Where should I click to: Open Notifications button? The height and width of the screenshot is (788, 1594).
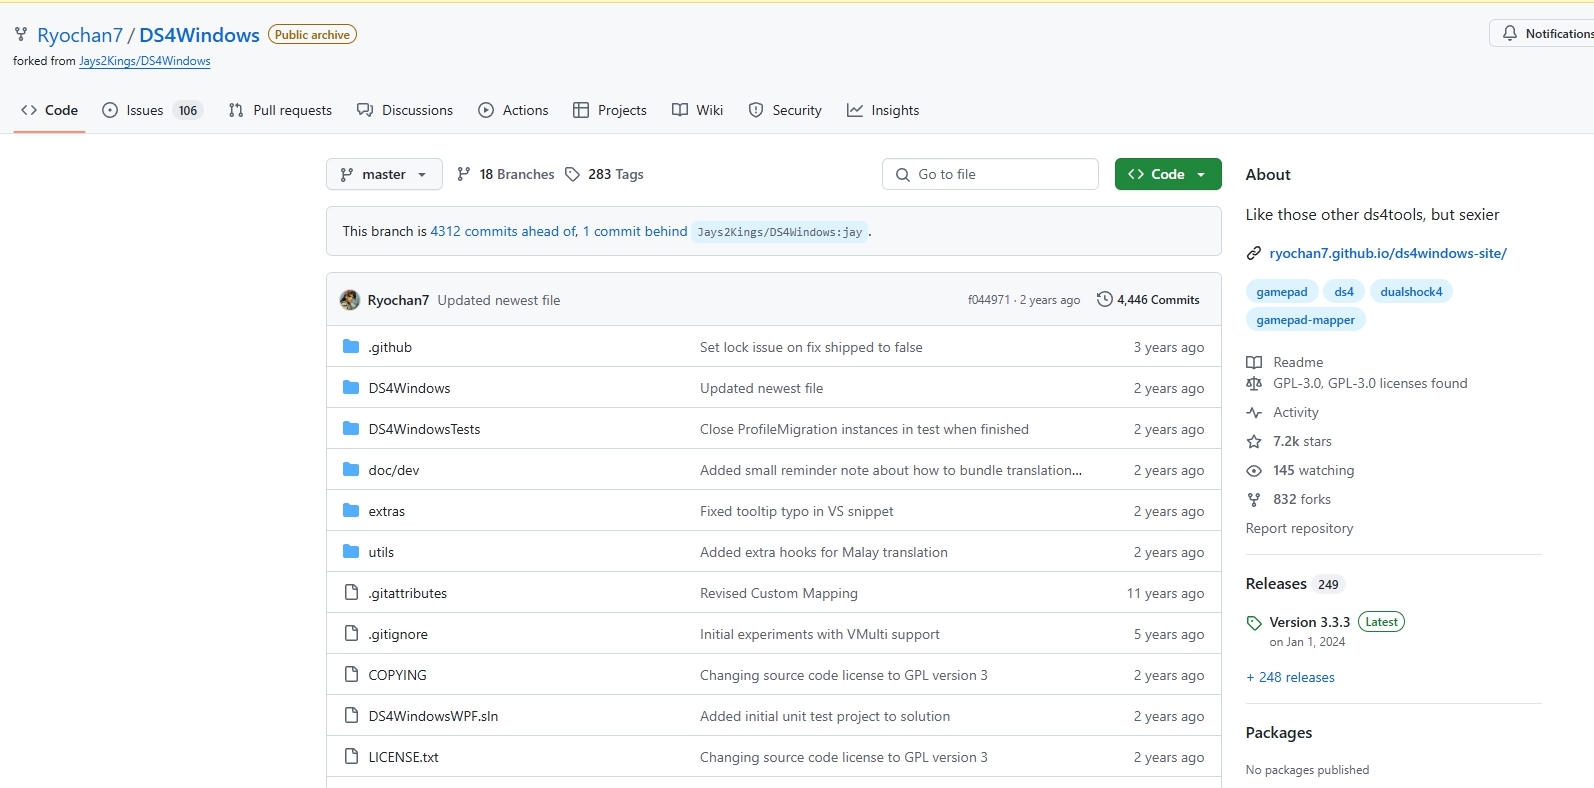[x=1542, y=33]
